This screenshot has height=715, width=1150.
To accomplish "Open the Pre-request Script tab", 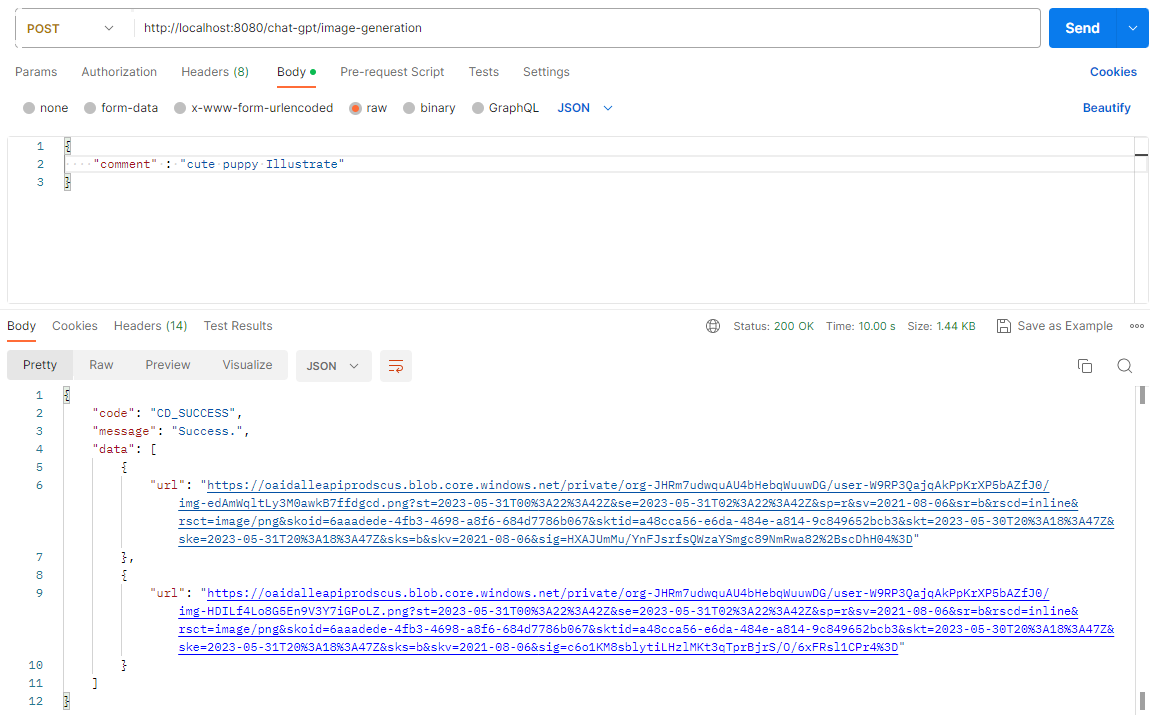I will coord(392,72).
